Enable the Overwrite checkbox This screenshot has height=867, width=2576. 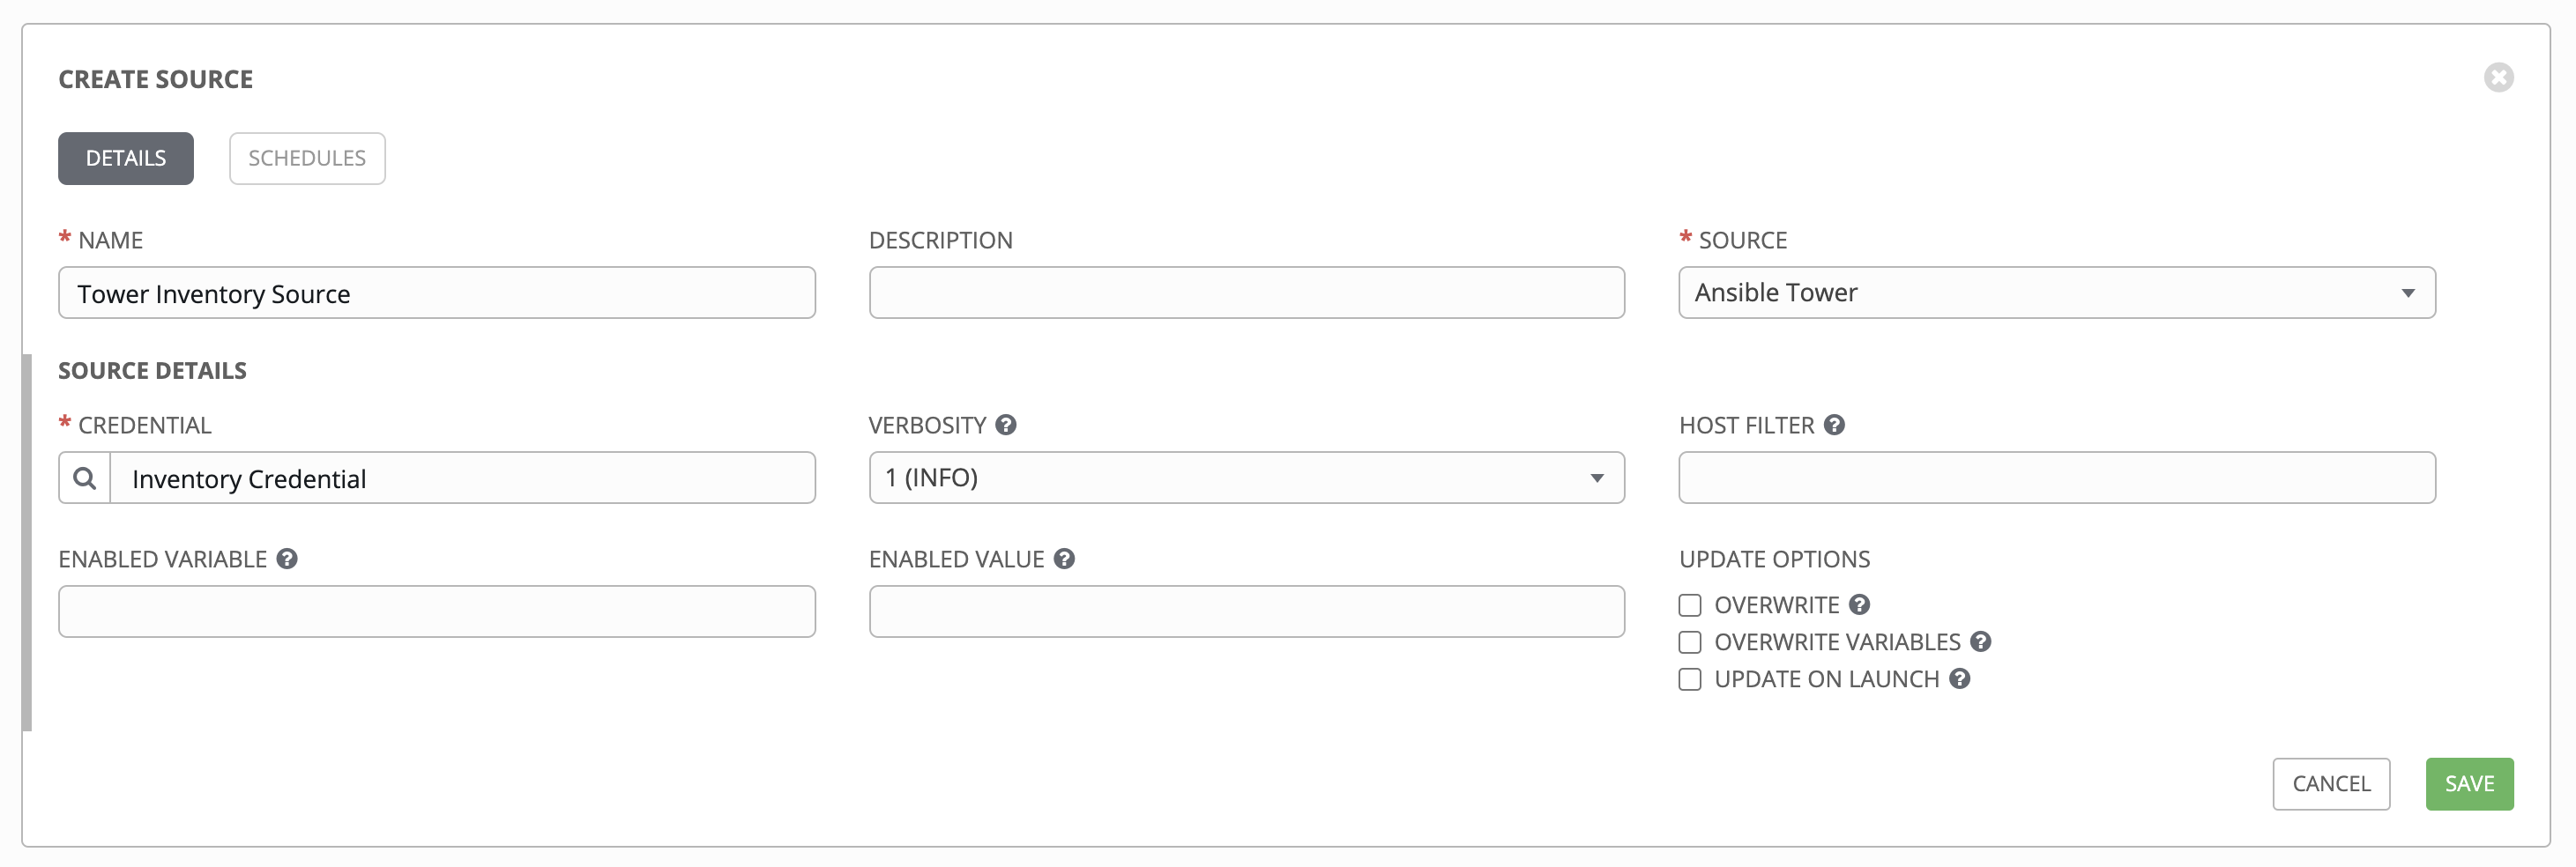coord(1690,606)
